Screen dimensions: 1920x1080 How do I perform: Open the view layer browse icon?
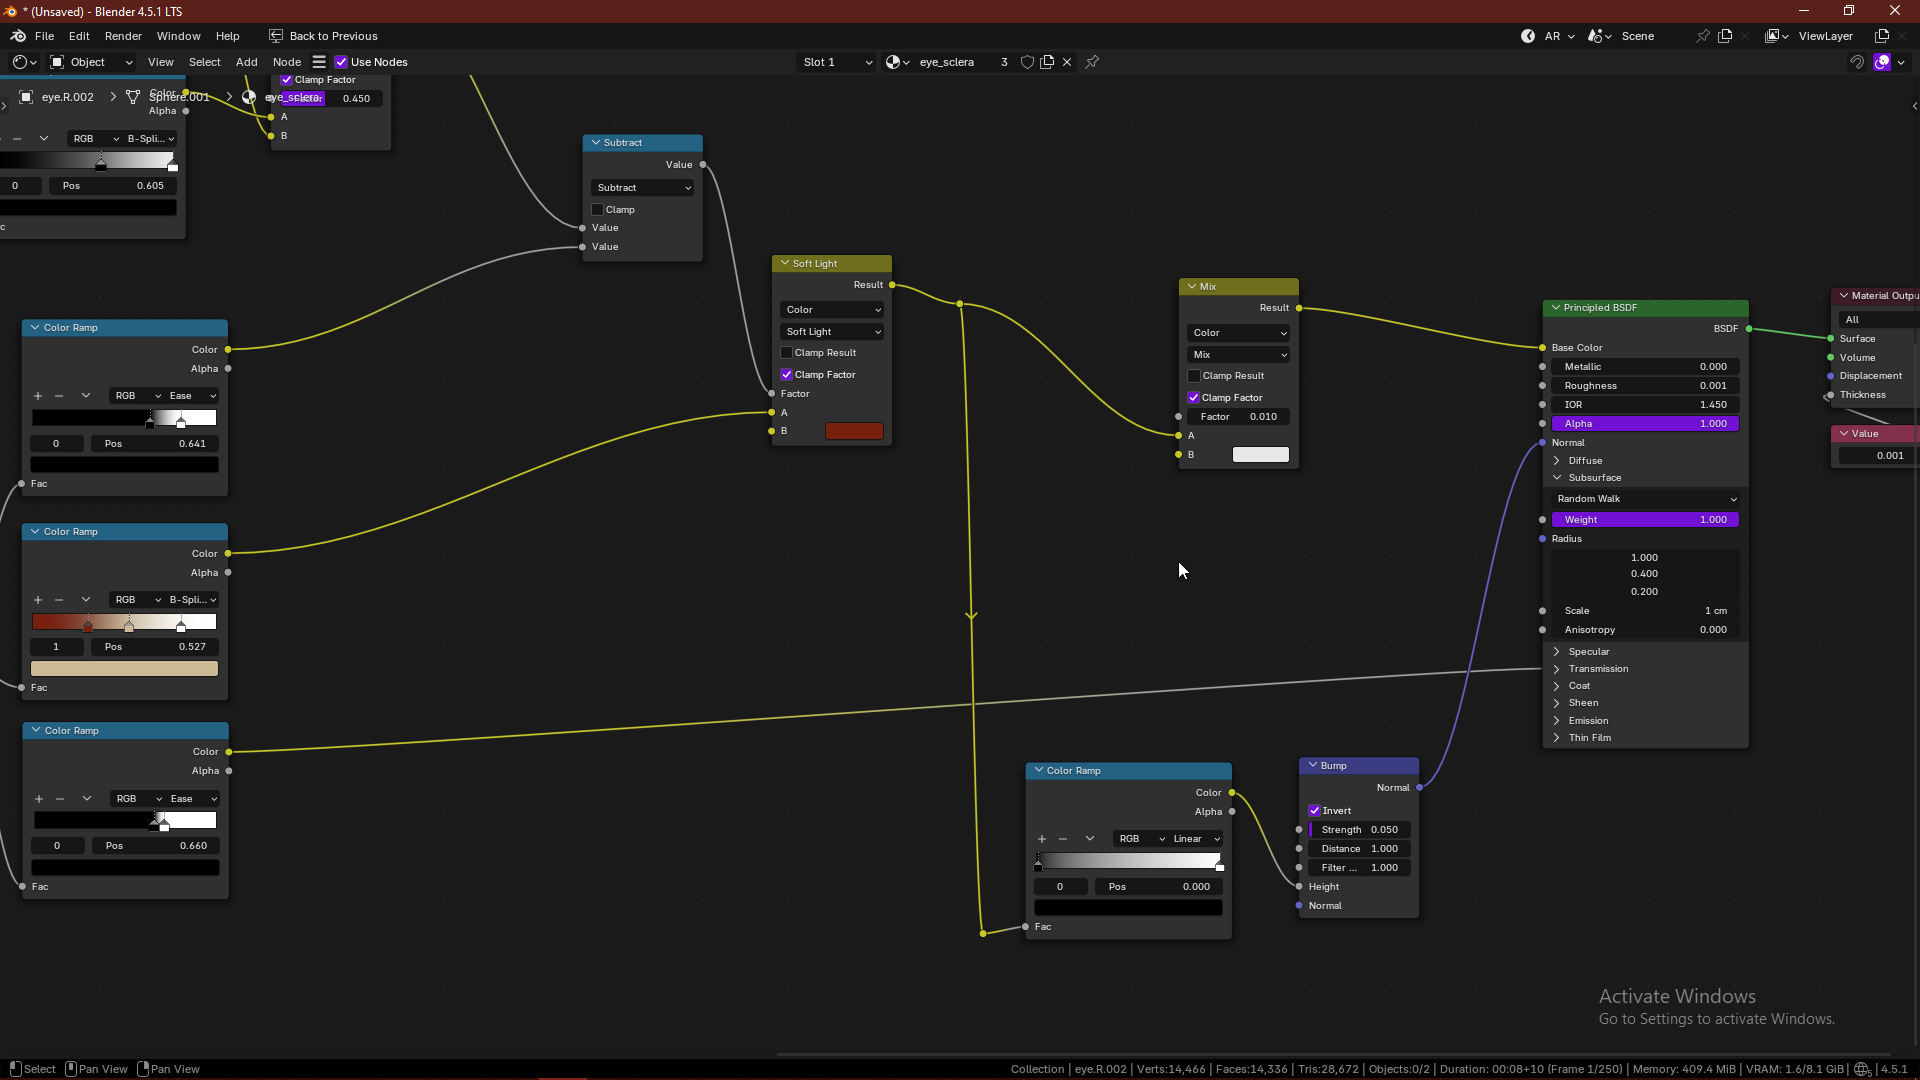tap(1777, 36)
